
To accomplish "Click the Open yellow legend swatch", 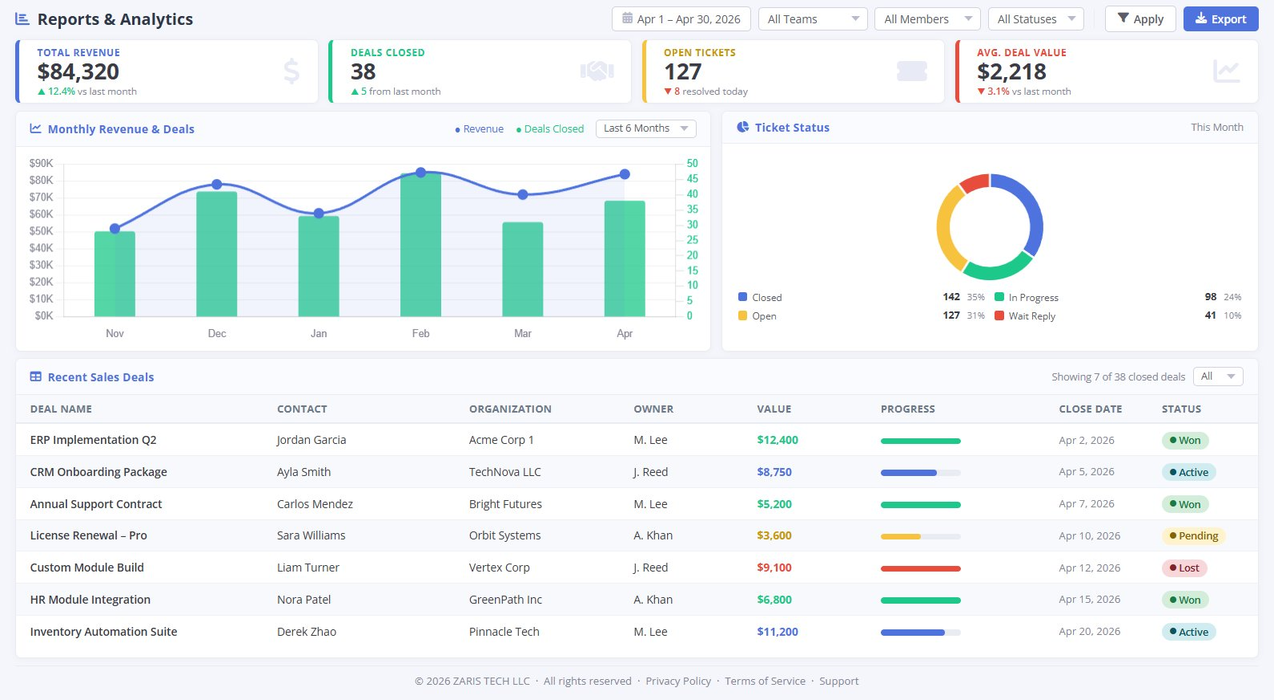I will [x=742, y=315].
